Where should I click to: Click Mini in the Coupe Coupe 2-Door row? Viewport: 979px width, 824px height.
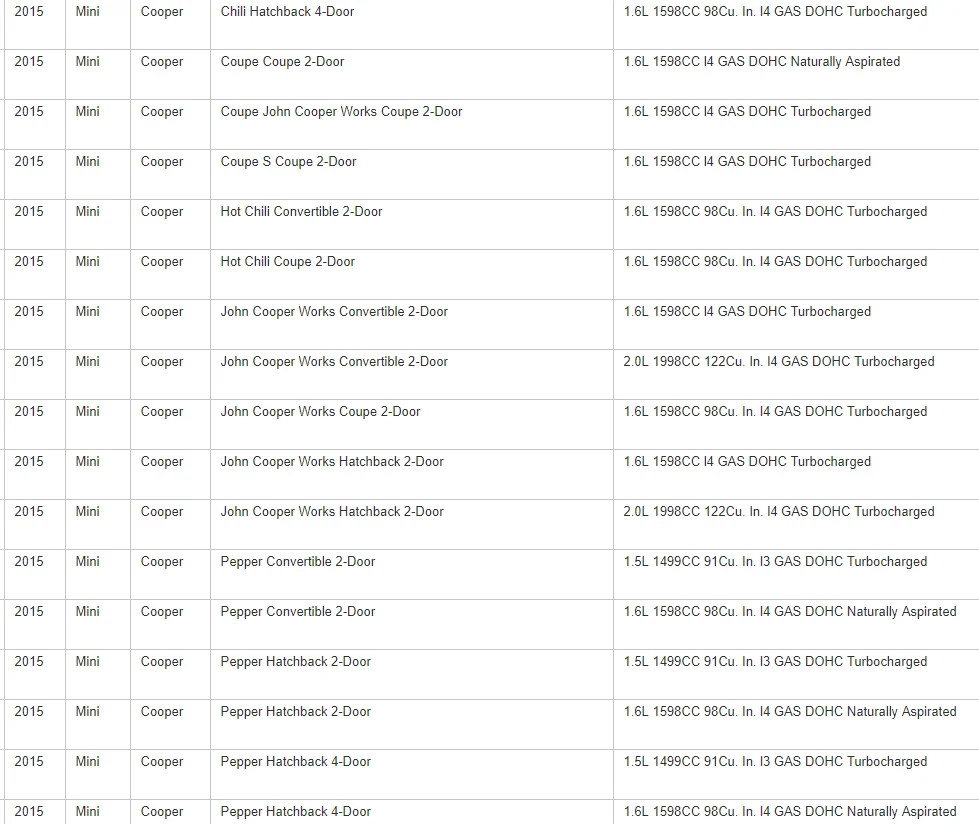87,62
